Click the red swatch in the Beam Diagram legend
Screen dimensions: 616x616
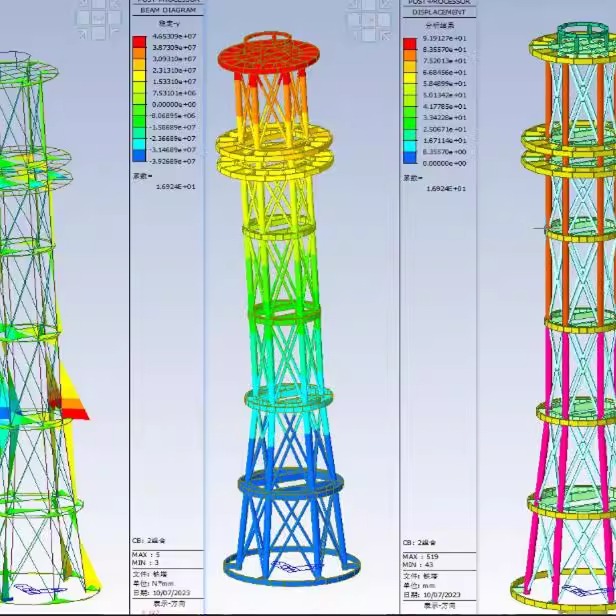(139, 42)
